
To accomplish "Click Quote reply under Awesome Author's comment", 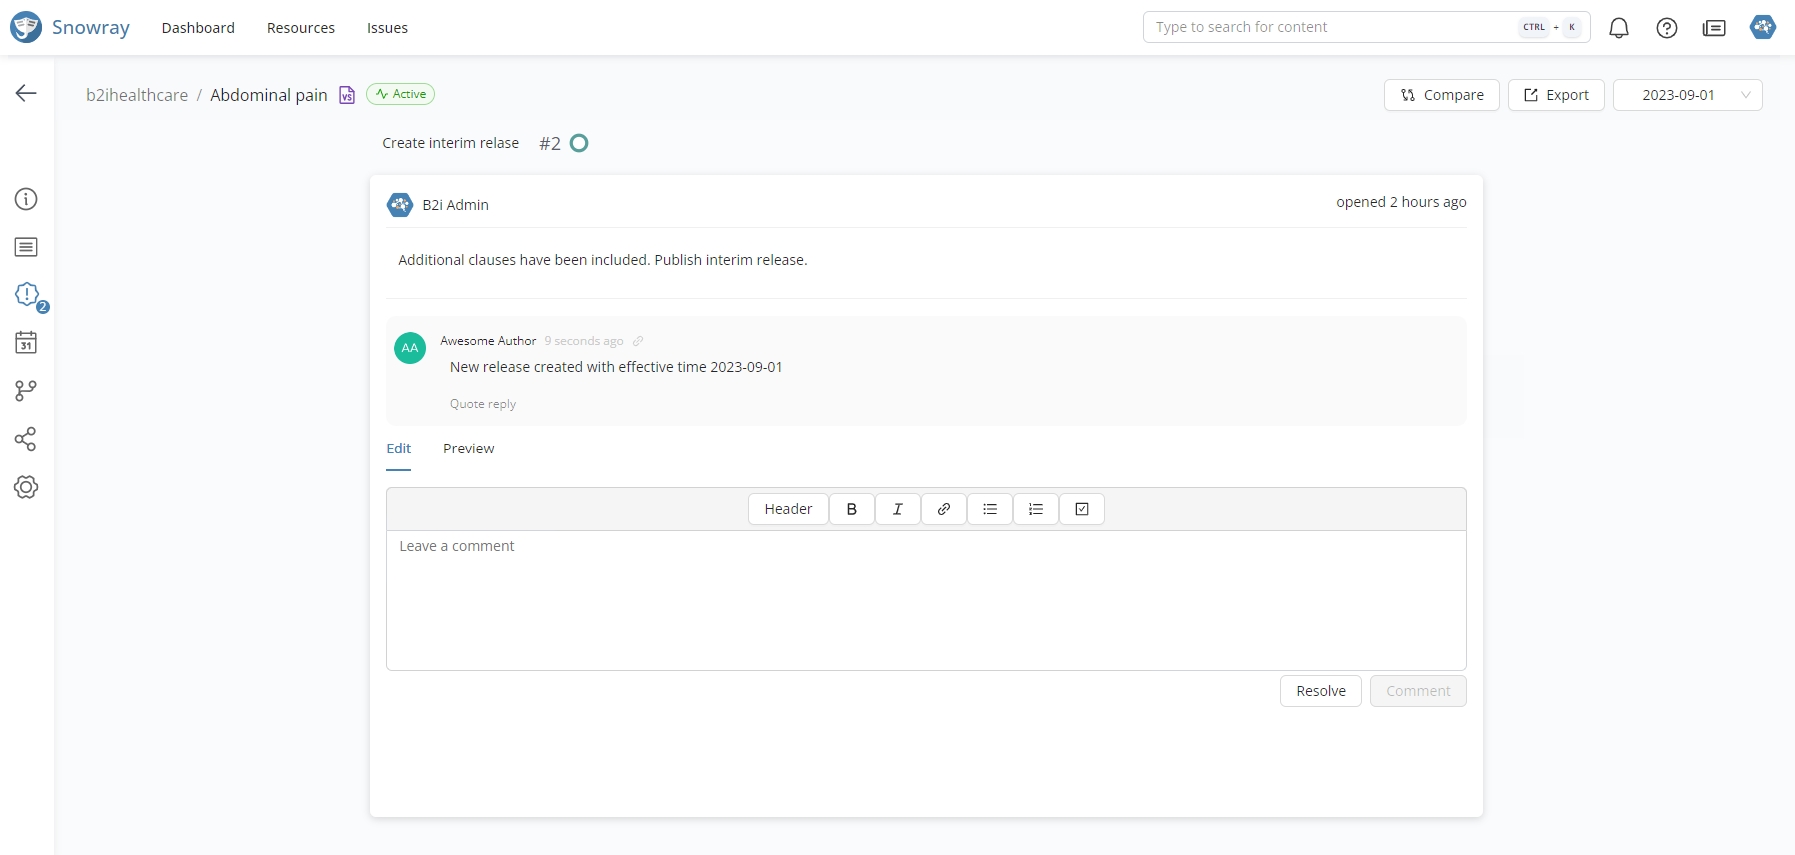I will (483, 404).
